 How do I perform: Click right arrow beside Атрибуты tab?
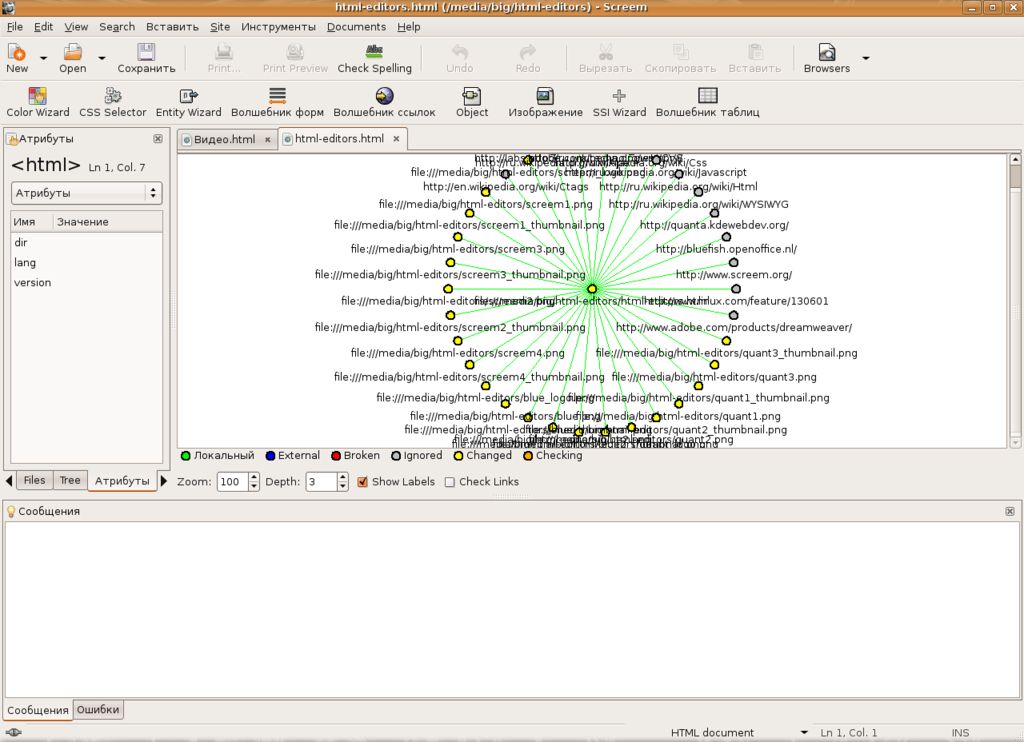pos(164,481)
